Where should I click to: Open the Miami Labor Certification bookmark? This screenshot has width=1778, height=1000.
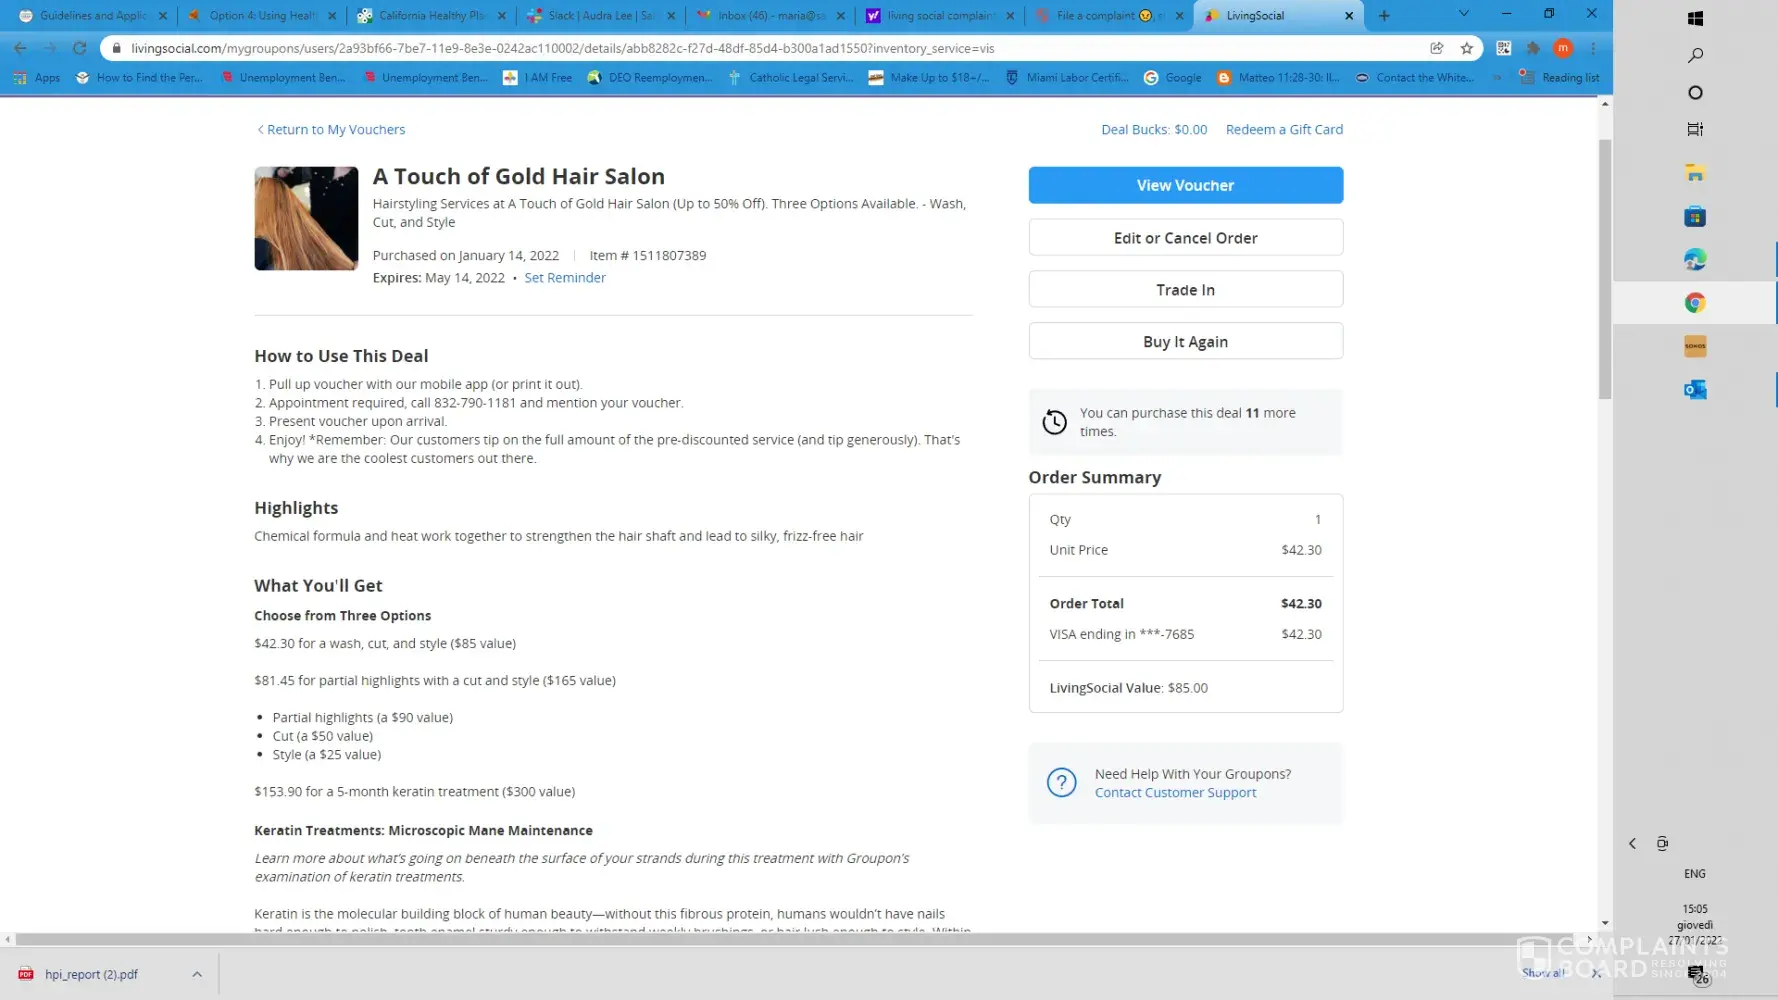pos(1067,78)
